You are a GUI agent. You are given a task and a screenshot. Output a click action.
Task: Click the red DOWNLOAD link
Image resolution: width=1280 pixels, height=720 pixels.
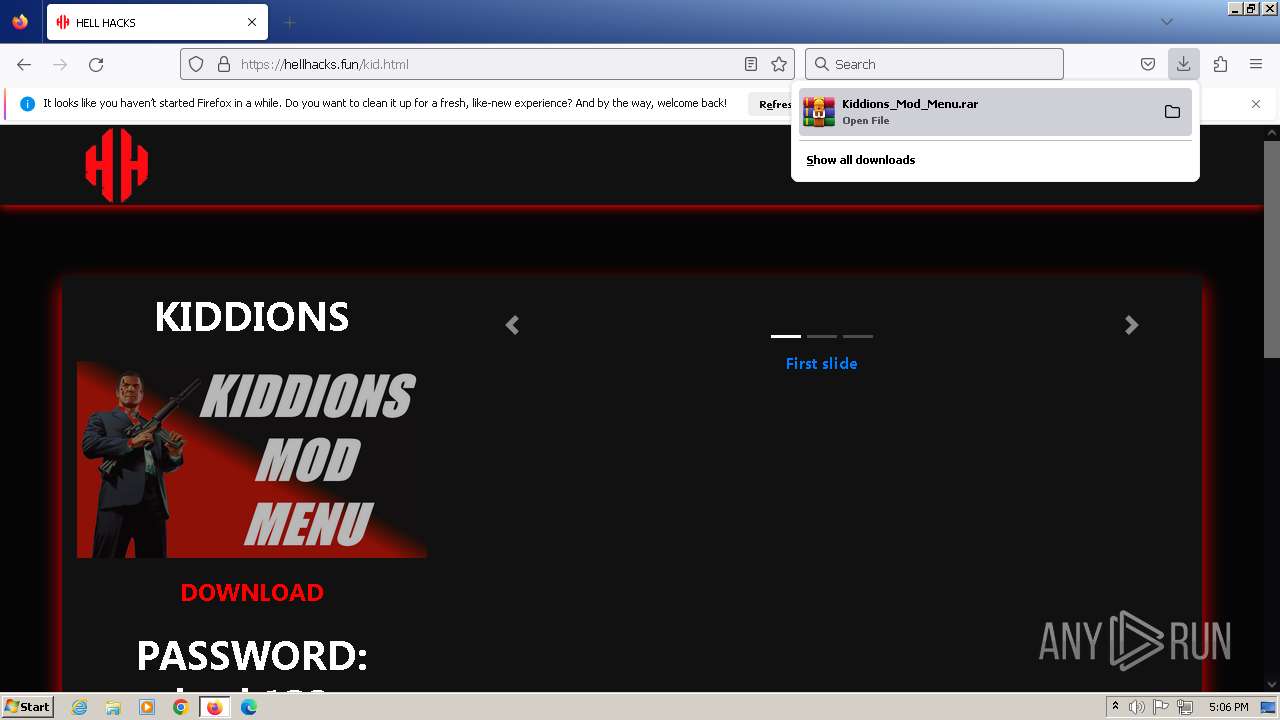pos(252,592)
